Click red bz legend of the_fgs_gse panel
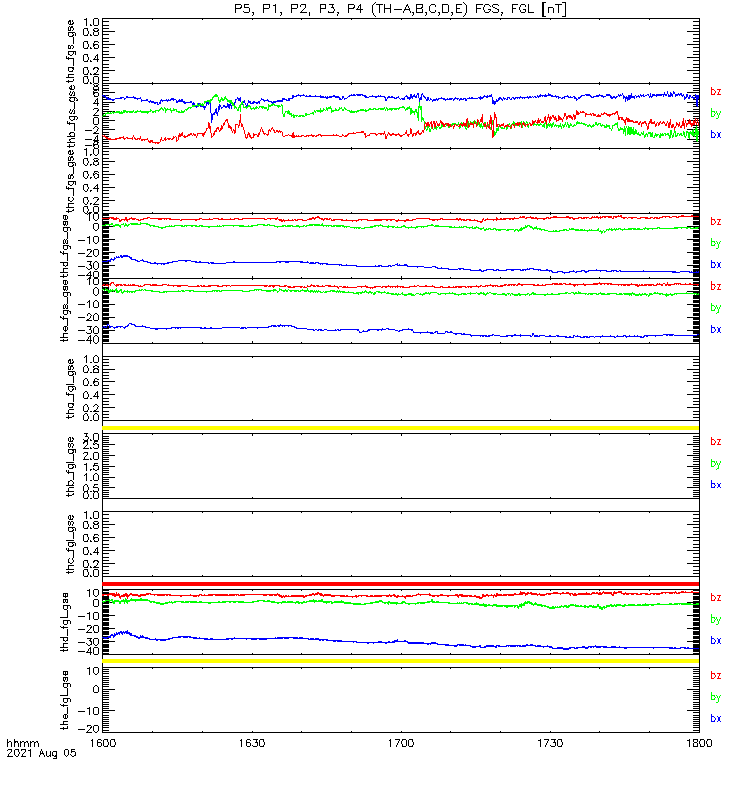The height and width of the screenshot is (800, 750). pos(716,286)
